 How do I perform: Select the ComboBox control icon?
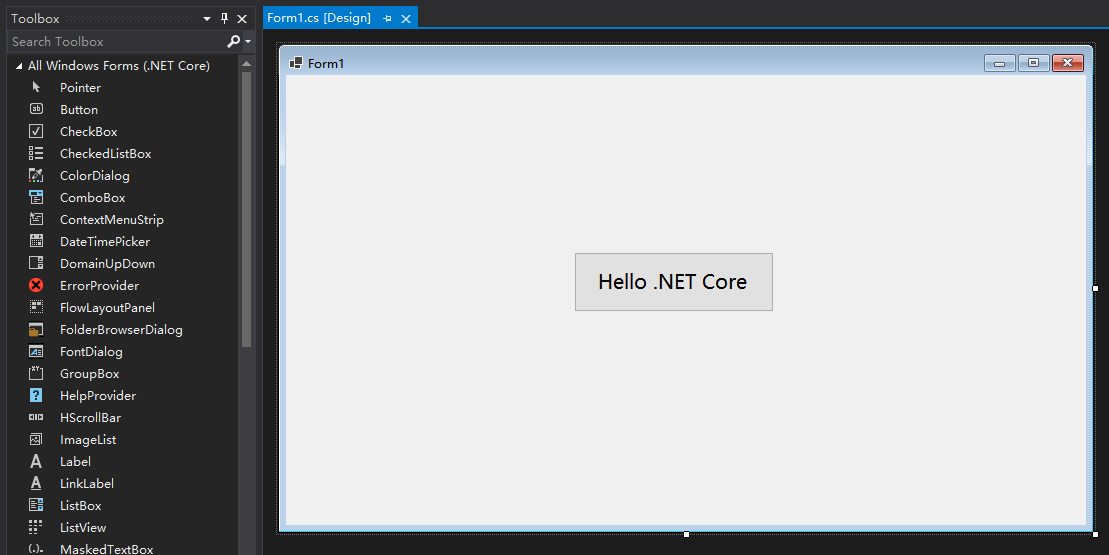[36, 197]
